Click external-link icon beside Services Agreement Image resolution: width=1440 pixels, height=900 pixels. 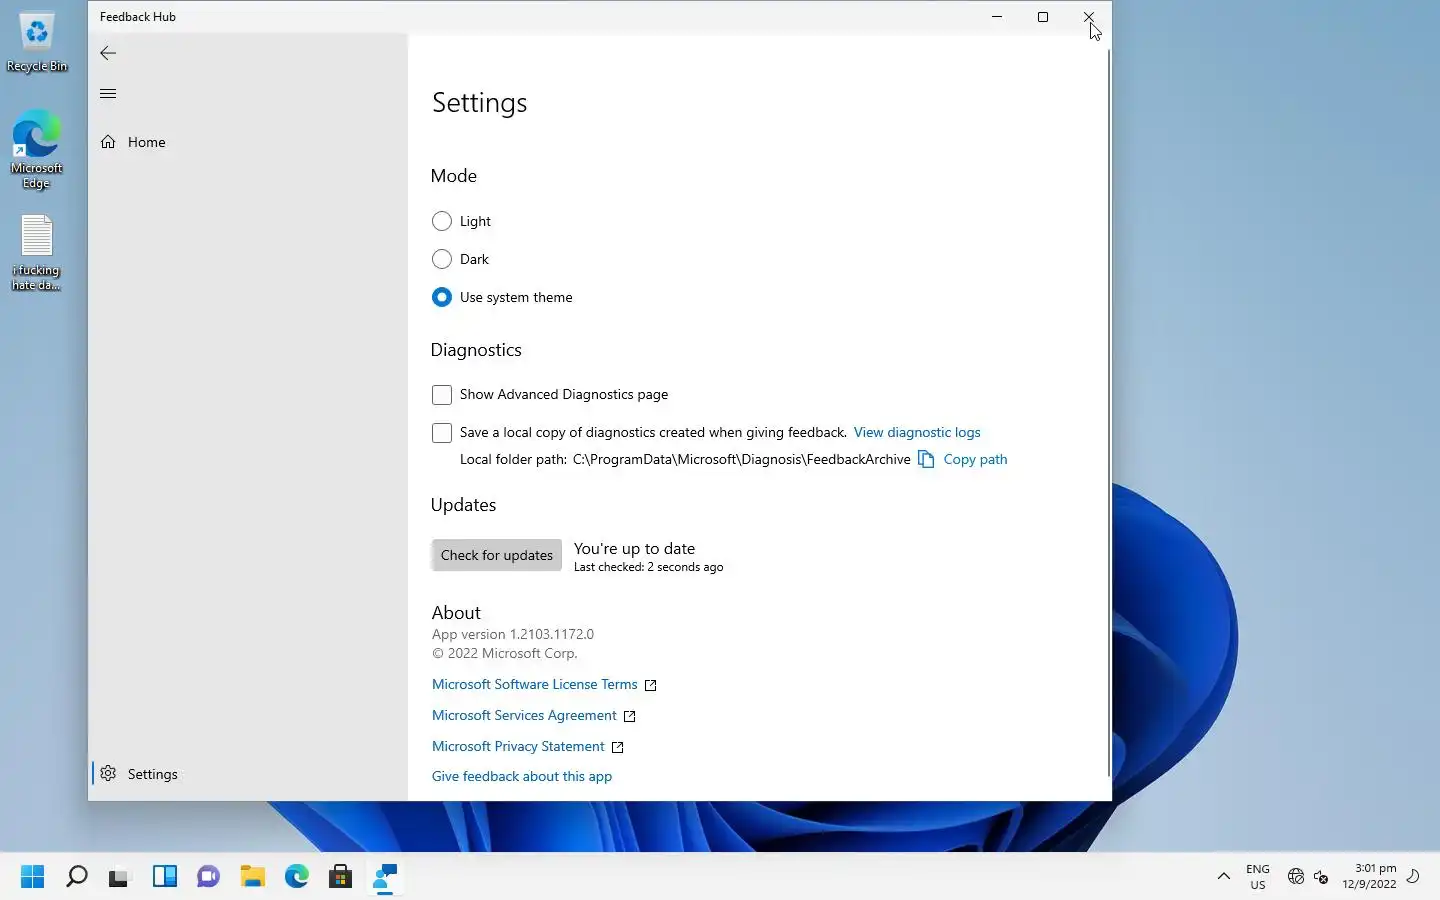630,716
